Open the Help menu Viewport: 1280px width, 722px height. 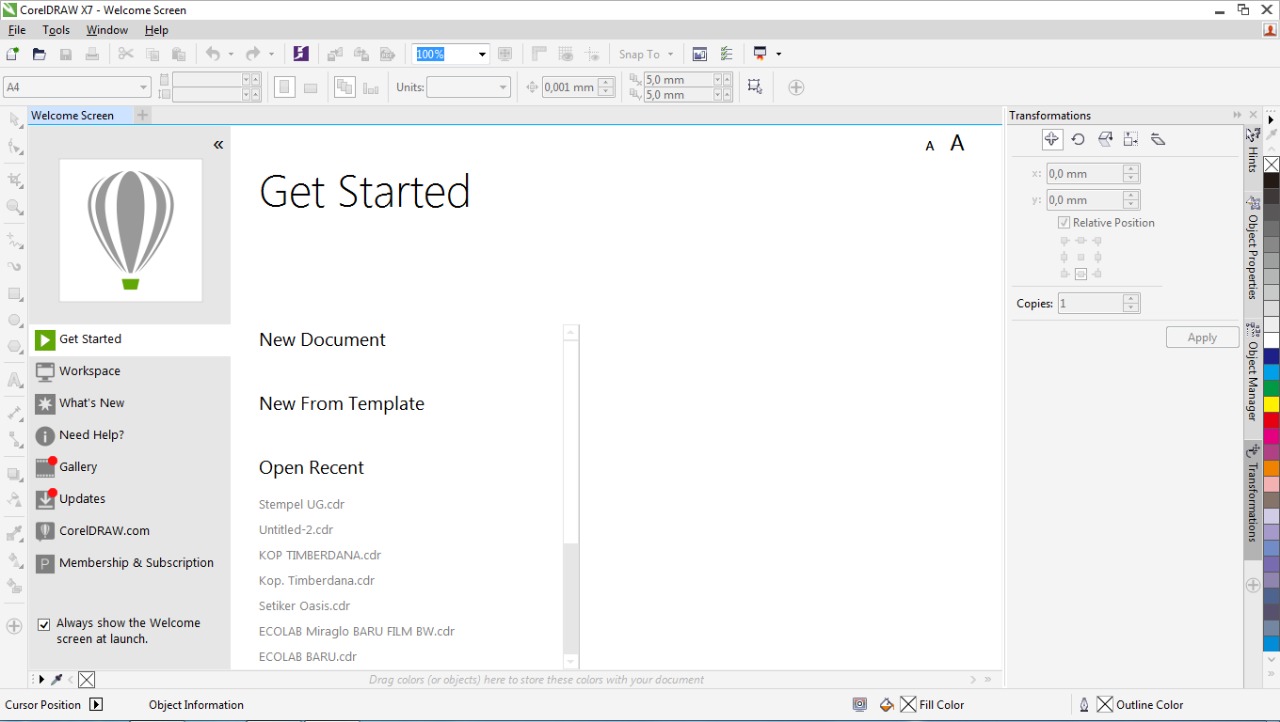pyautogui.click(x=157, y=31)
